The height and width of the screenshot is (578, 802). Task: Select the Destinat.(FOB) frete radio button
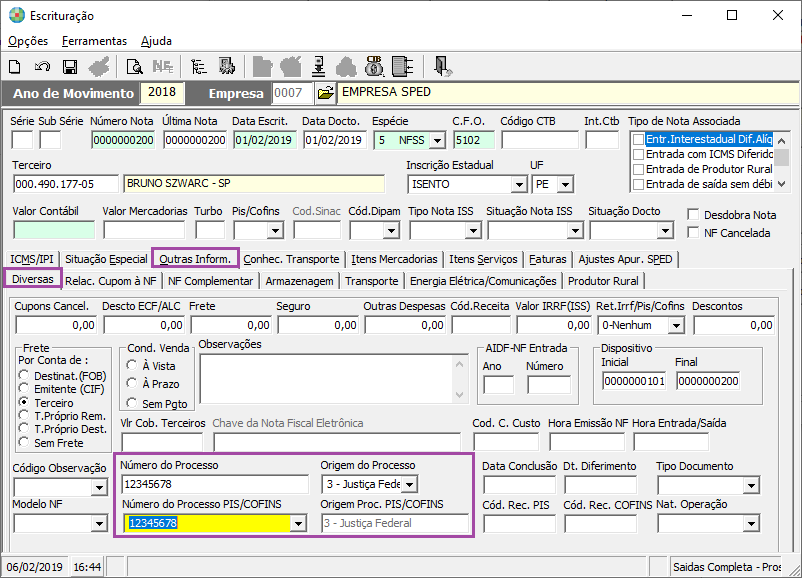pos(25,376)
